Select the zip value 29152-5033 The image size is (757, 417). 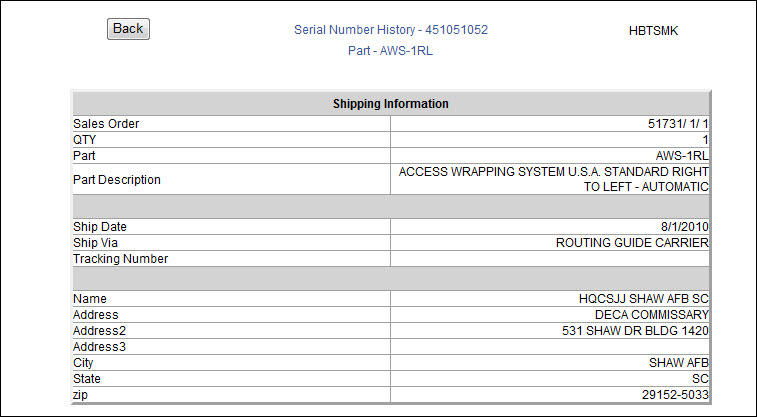click(675, 395)
